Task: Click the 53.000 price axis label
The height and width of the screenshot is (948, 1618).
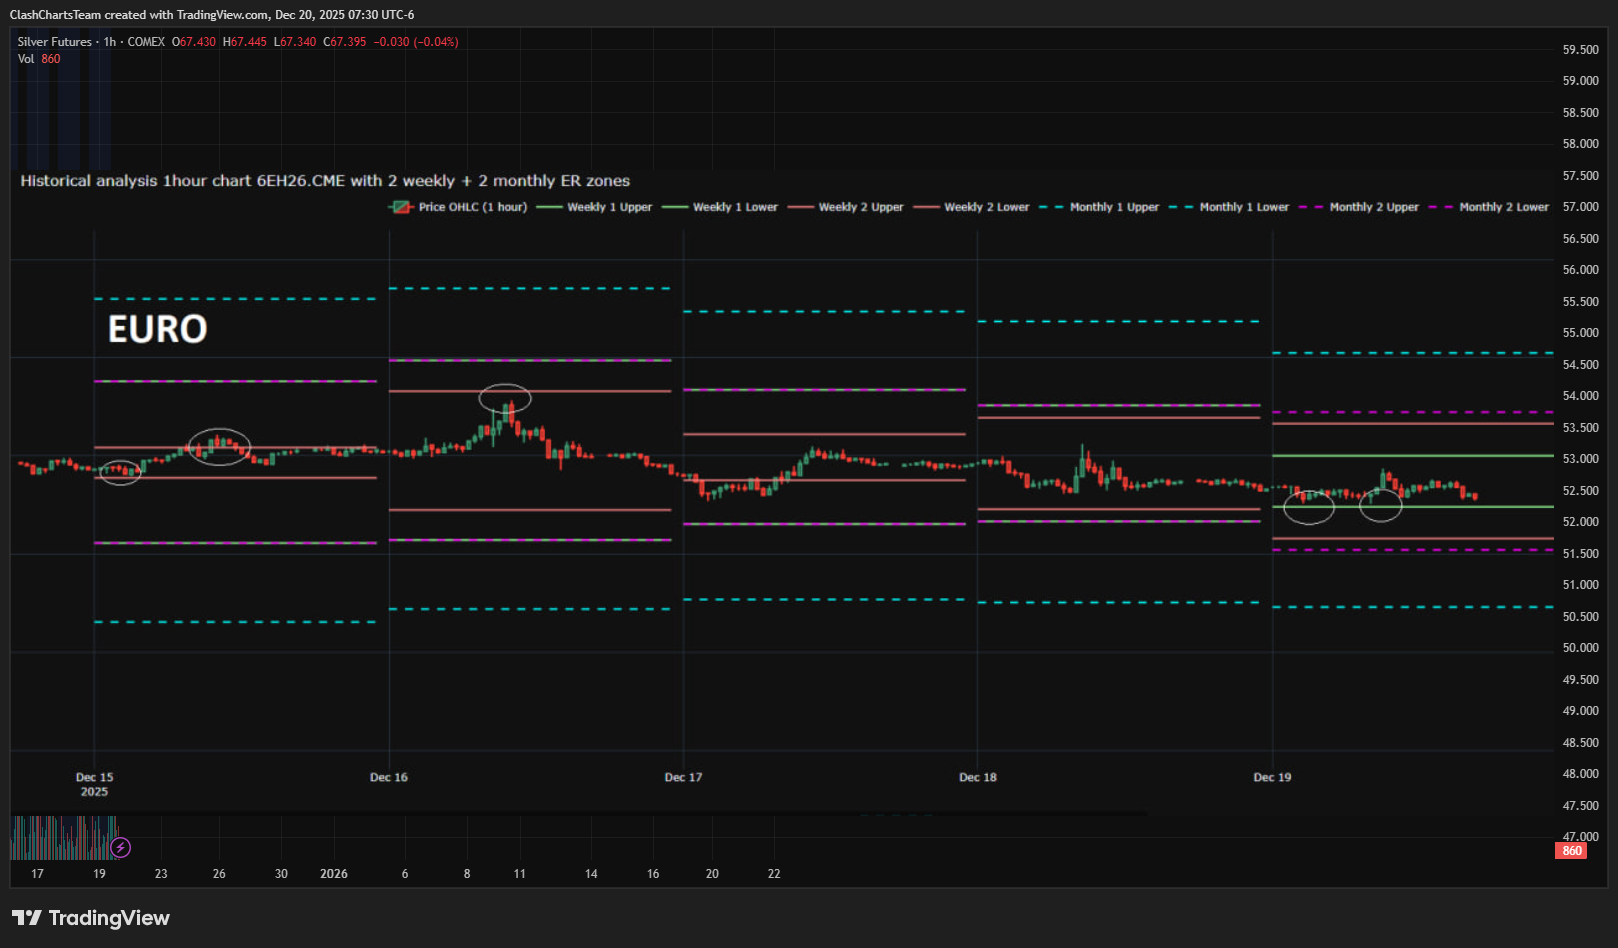Action: coord(1581,459)
